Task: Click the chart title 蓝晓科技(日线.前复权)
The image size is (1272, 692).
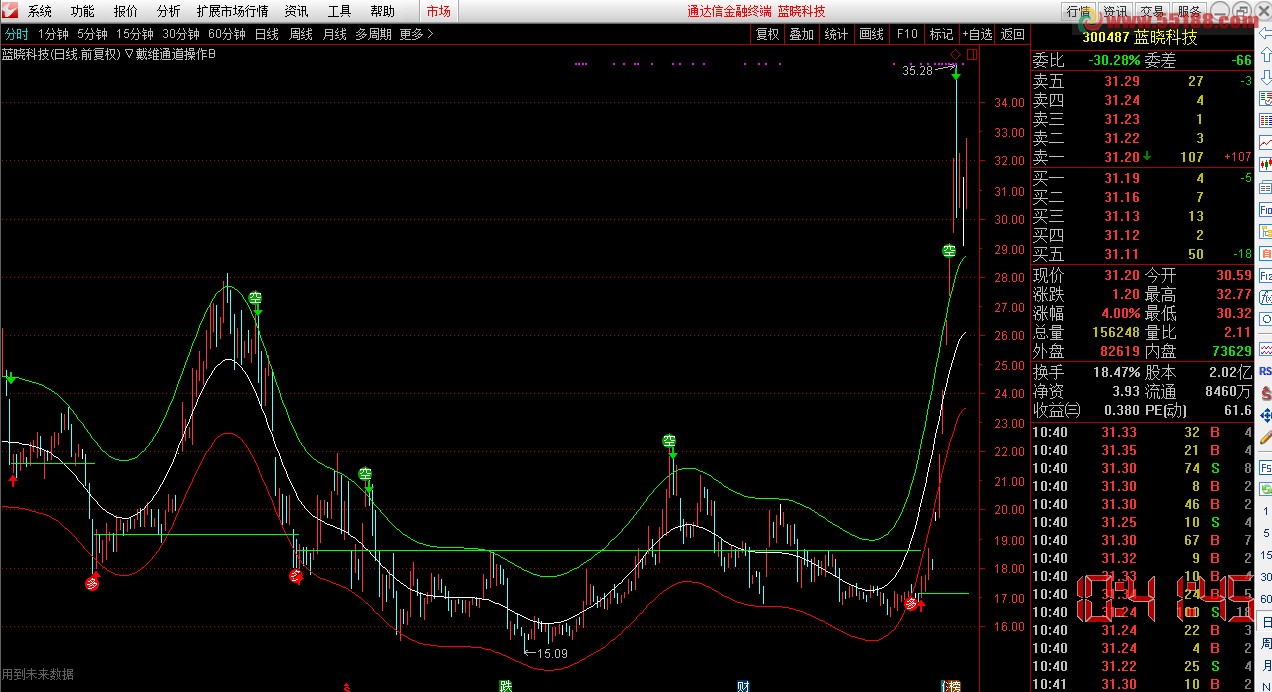Action: tap(61, 54)
